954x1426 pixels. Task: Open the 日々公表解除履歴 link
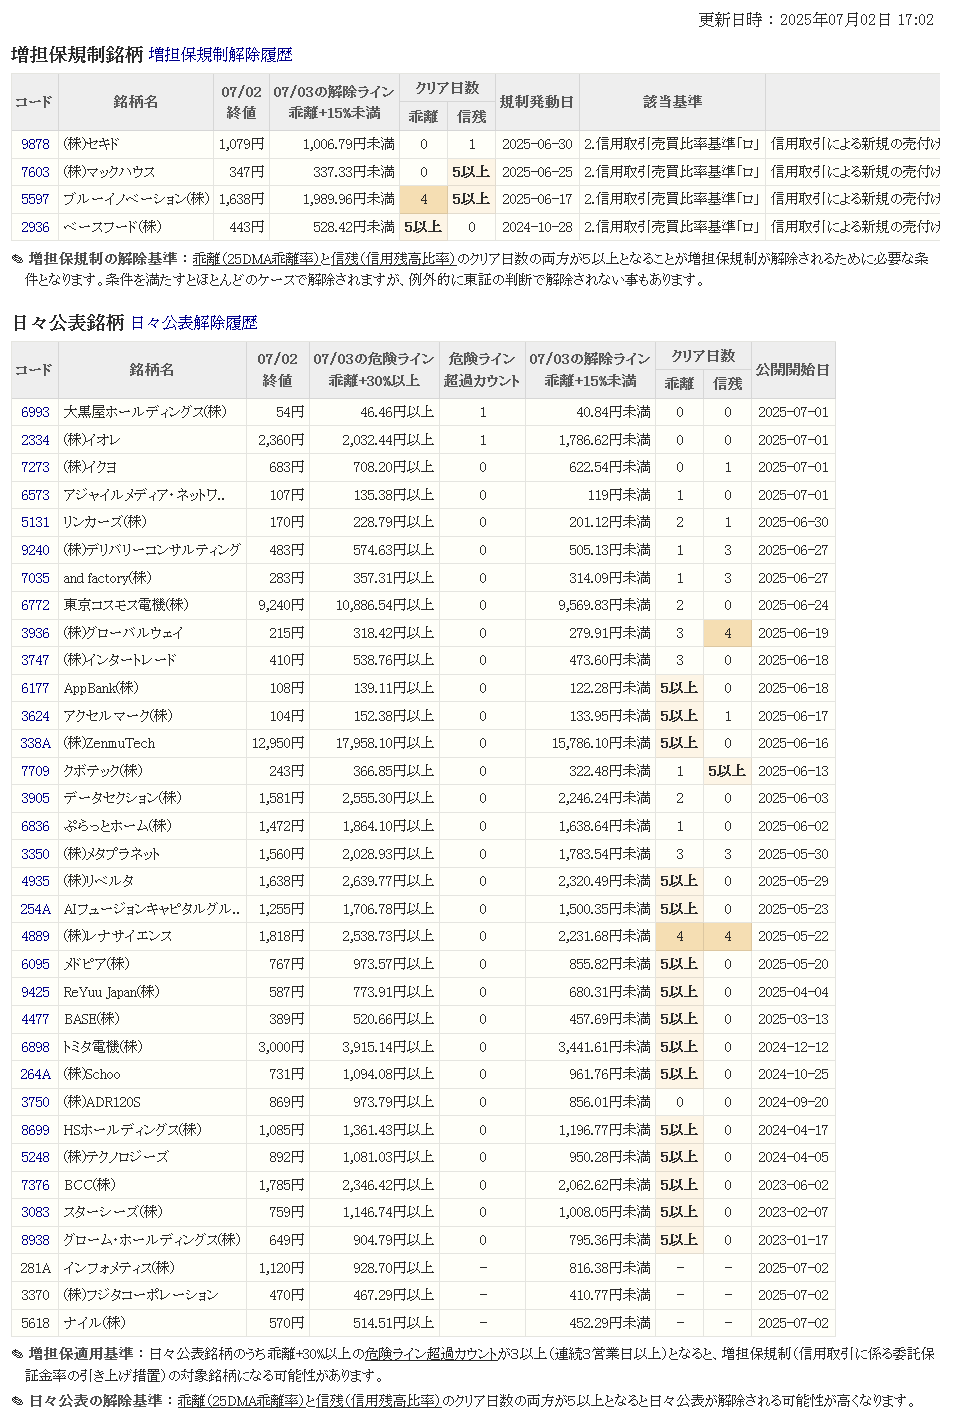click(194, 323)
